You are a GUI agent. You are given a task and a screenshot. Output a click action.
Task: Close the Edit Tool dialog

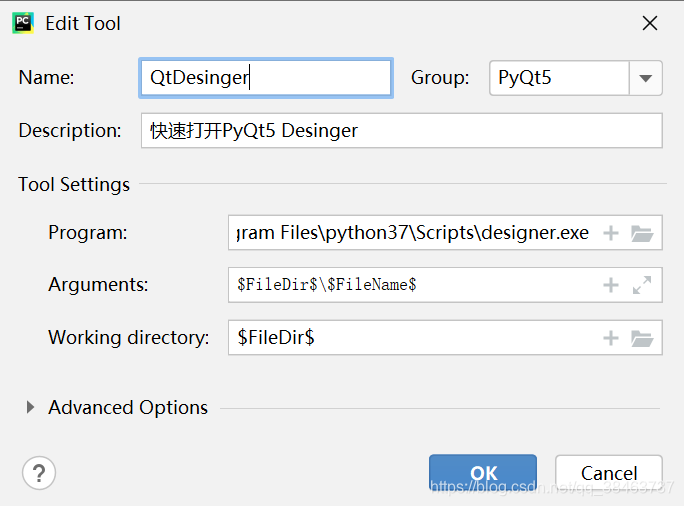point(650,23)
